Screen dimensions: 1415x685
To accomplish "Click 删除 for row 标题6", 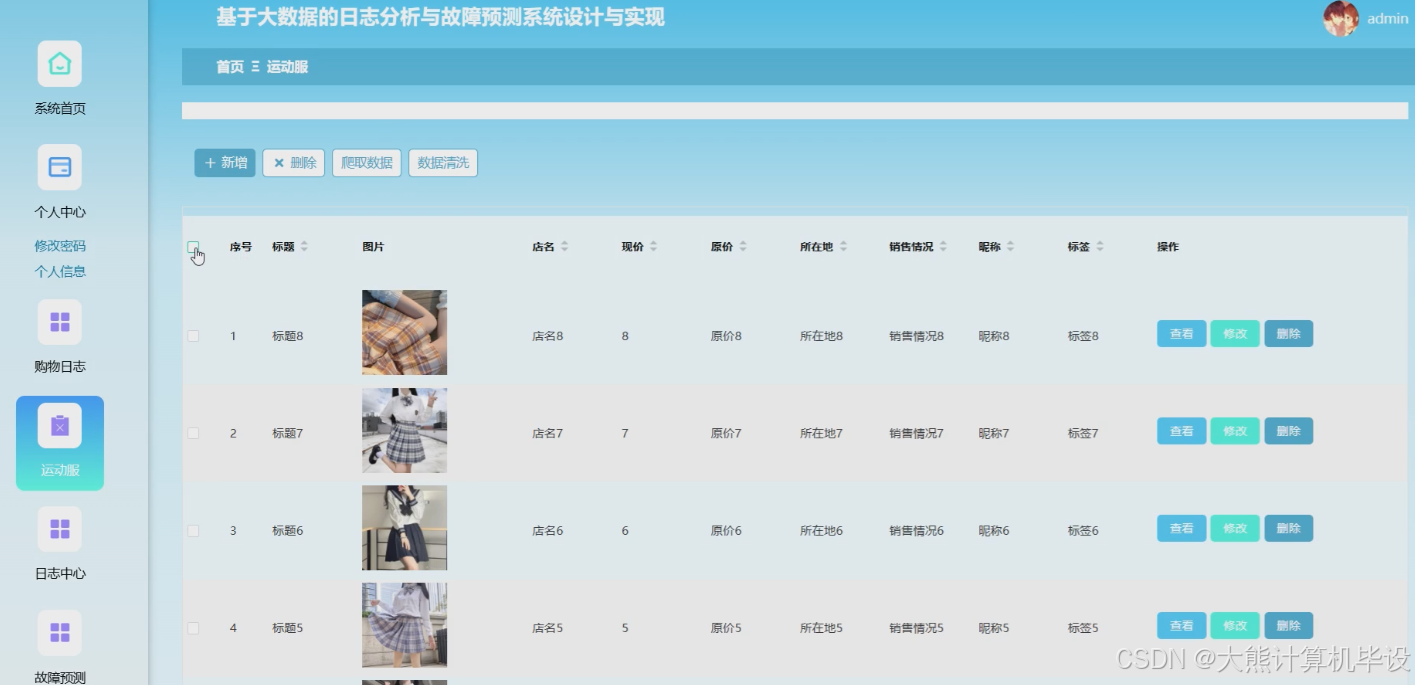I will pos(1289,528).
